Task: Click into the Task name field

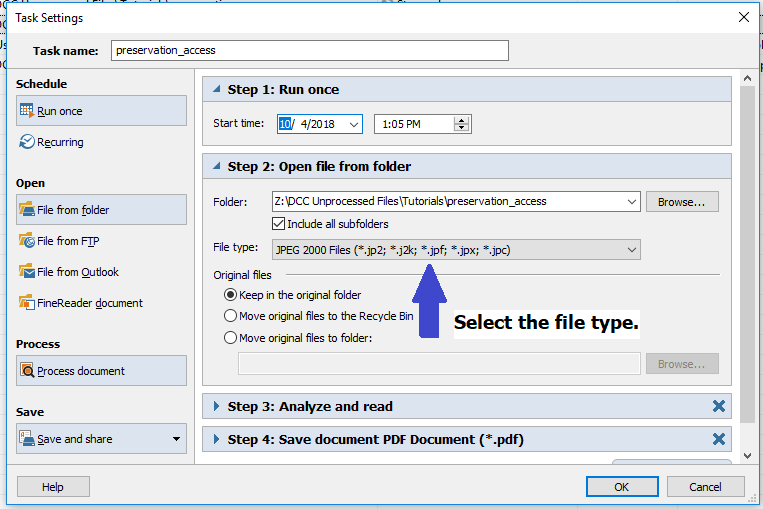Action: pos(309,50)
